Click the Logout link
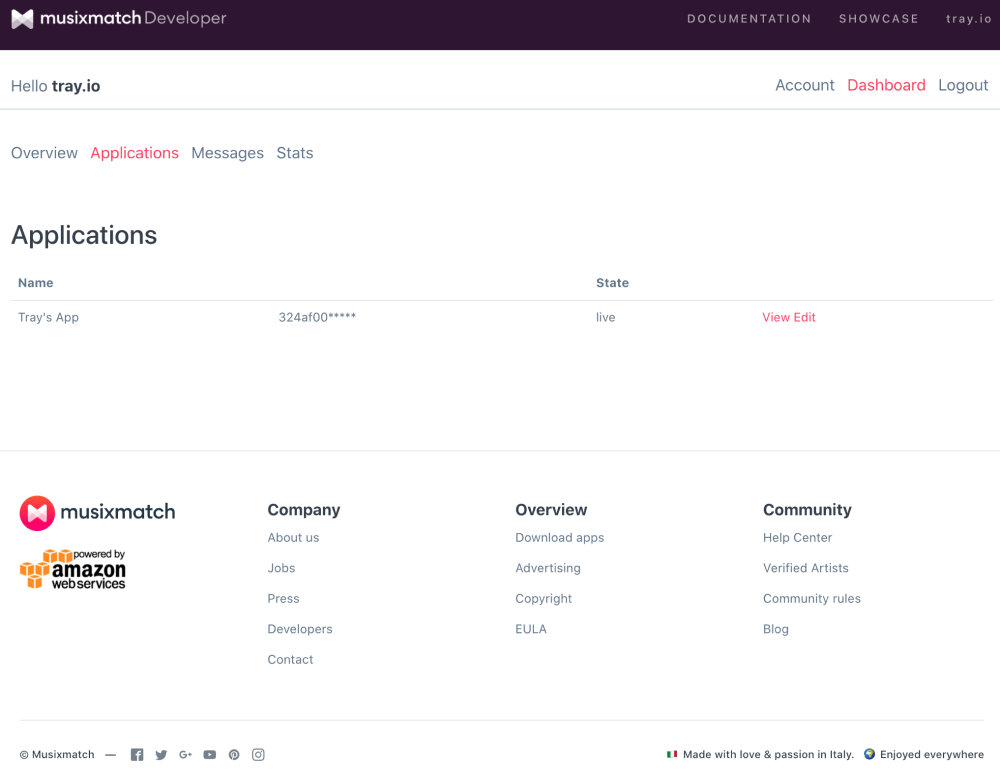The height and width of the screenshot is (780, 1000). pyautogui.click(x=963, y=85)
